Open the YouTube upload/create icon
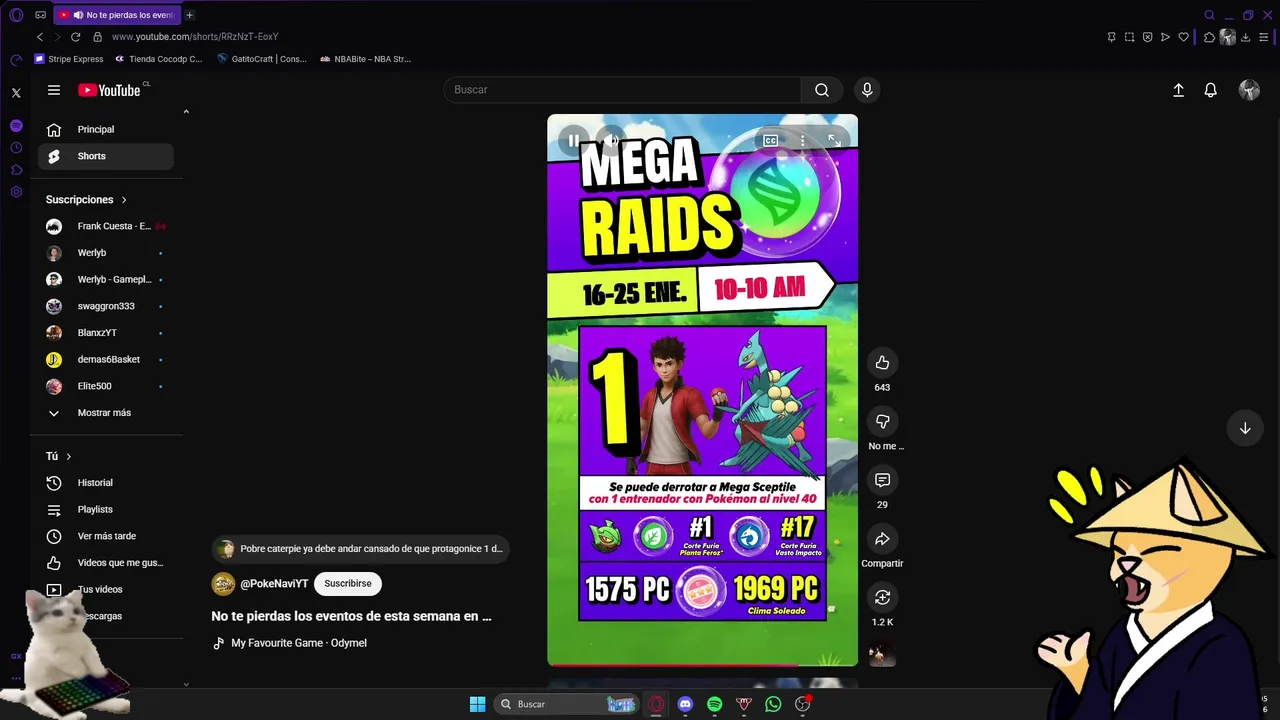Image resolution: width=1280 pixels, height=720 pixels. (1178, 90)
